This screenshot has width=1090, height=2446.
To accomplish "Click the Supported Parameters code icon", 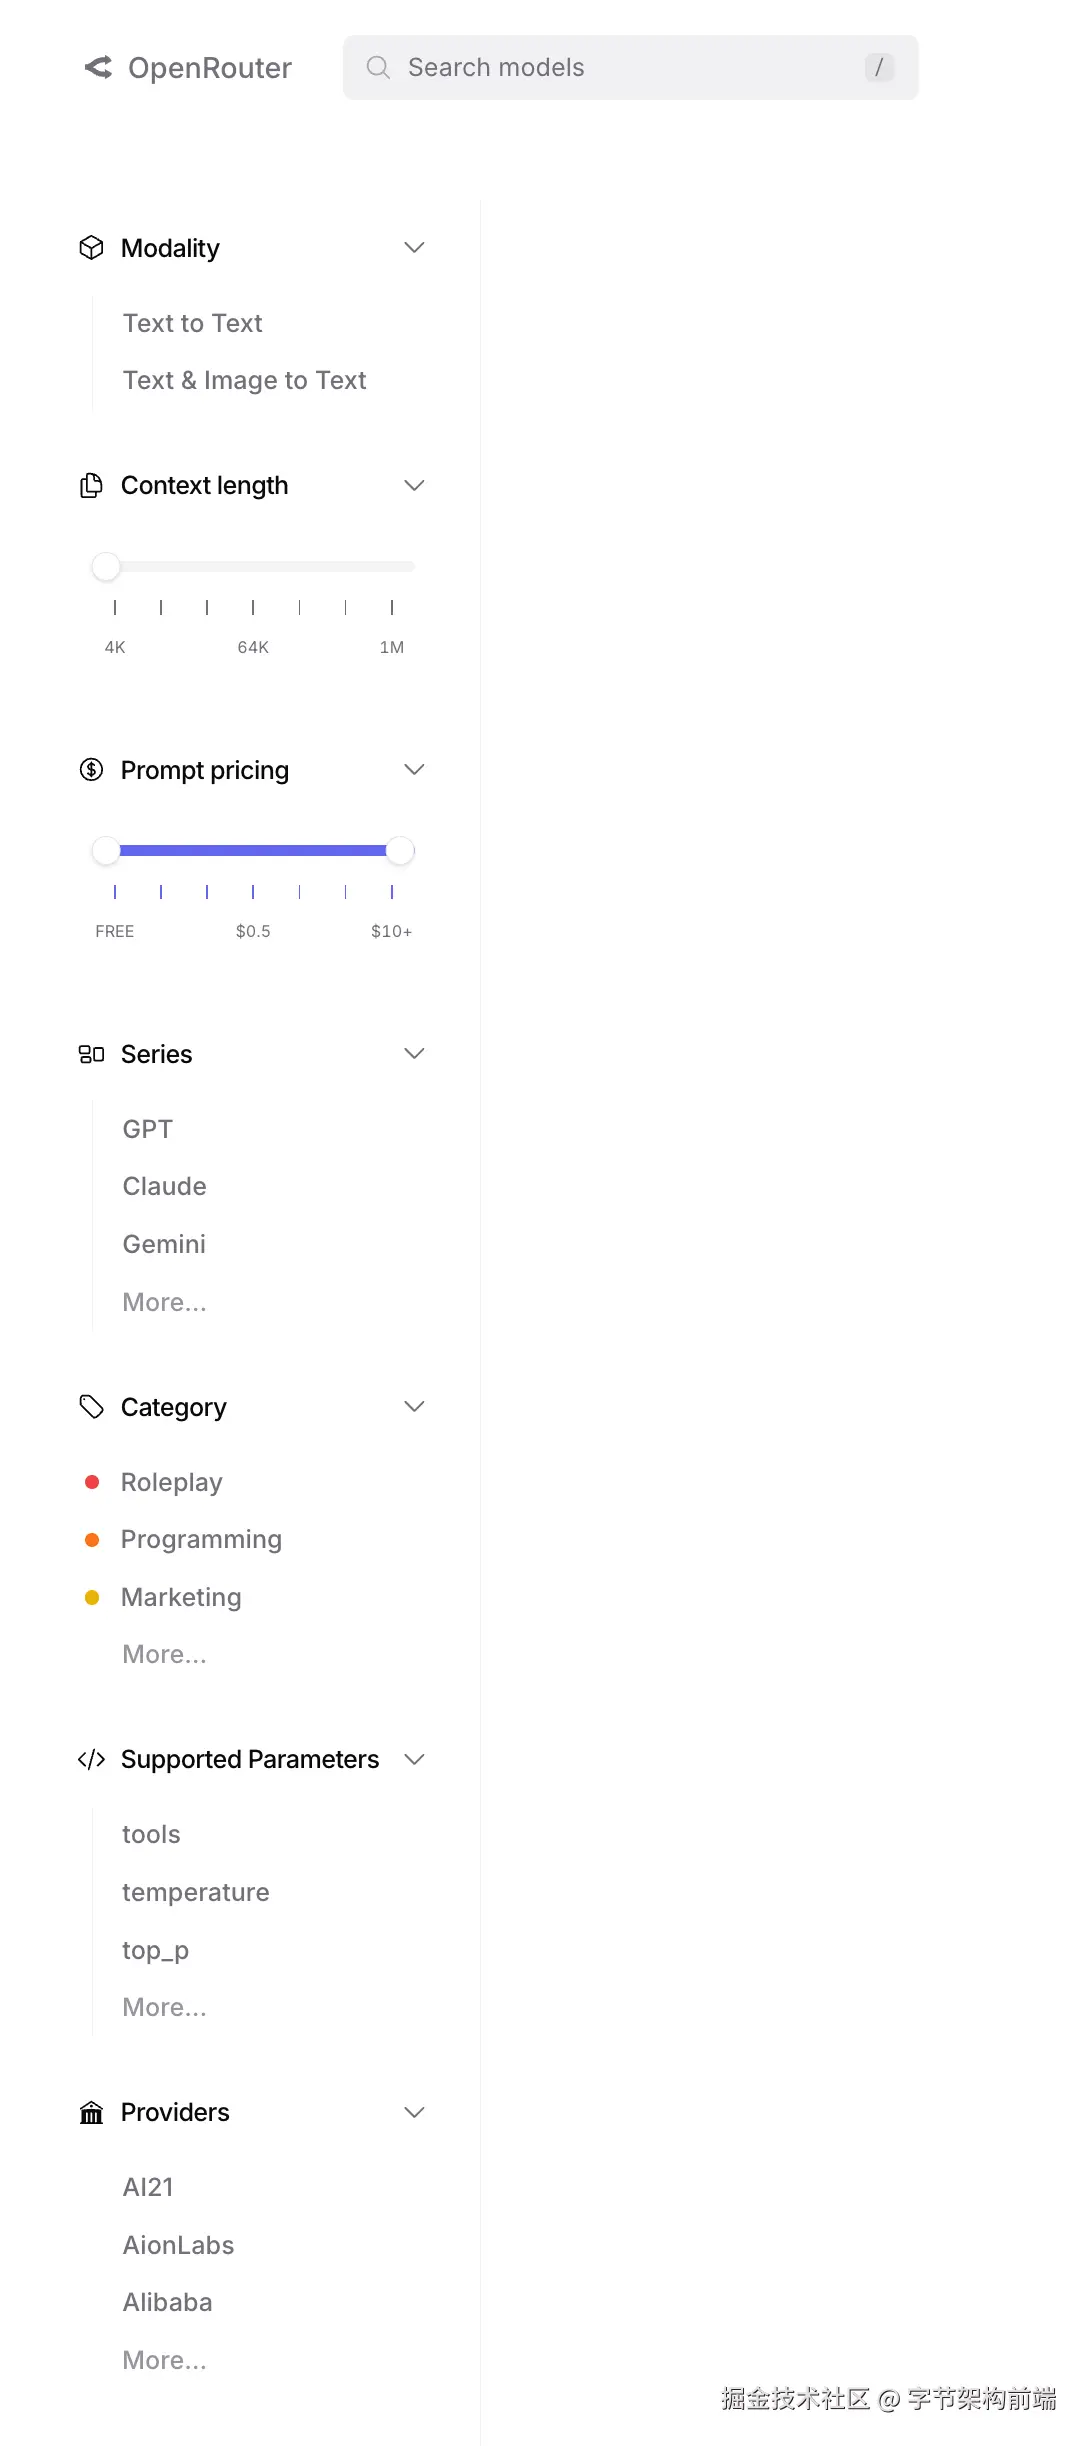I will [x=91, y=1759].
